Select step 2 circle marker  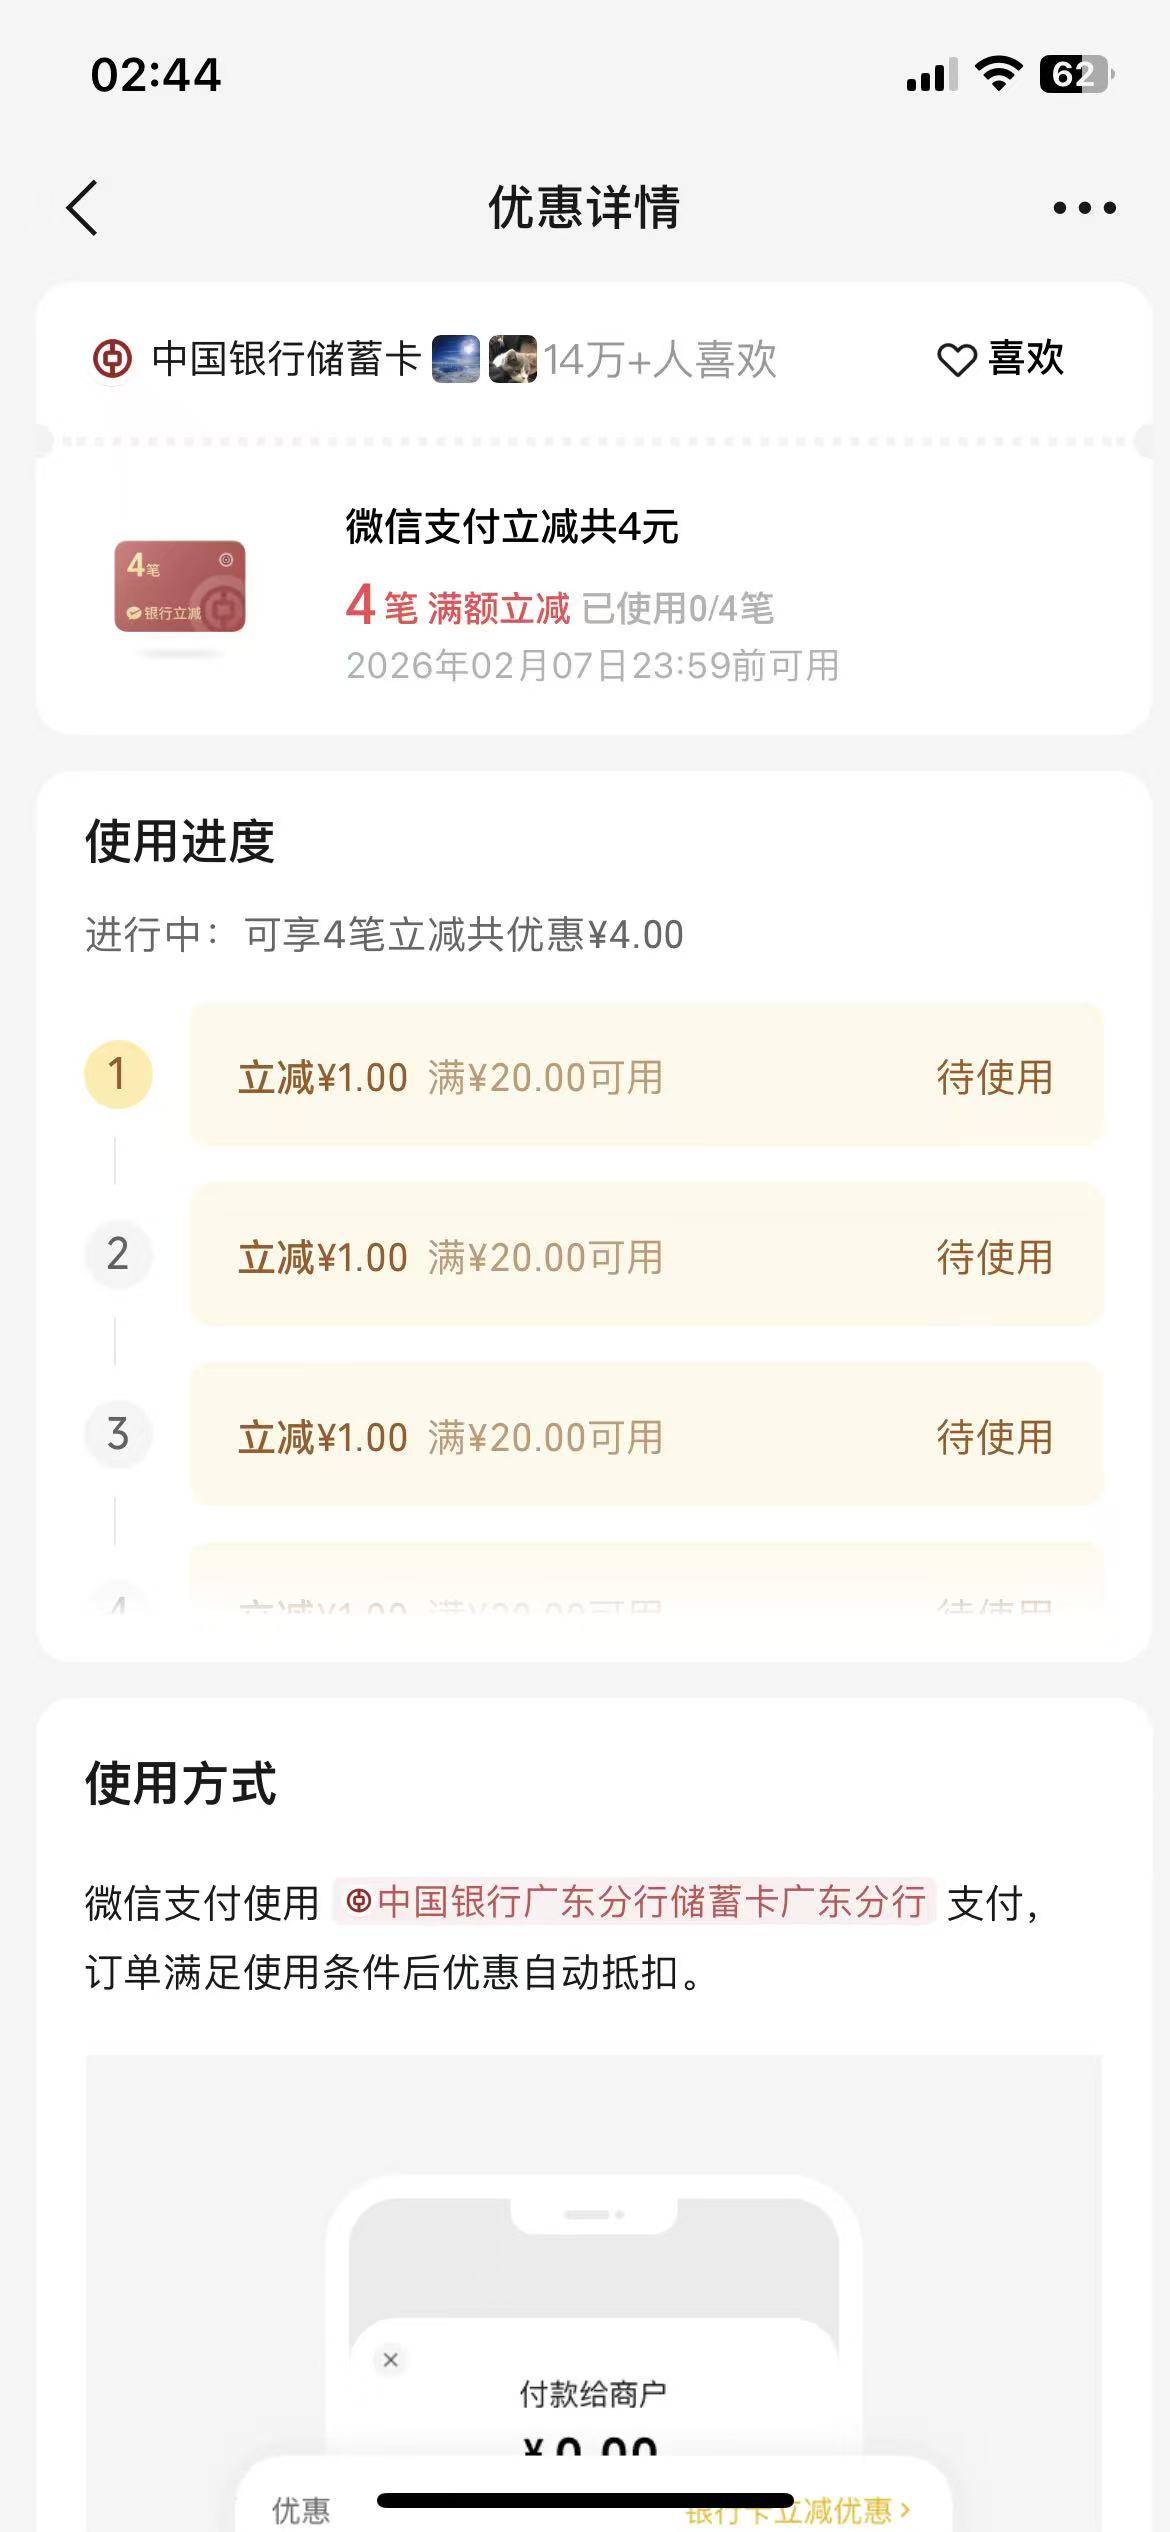[x=118, y=1255]
